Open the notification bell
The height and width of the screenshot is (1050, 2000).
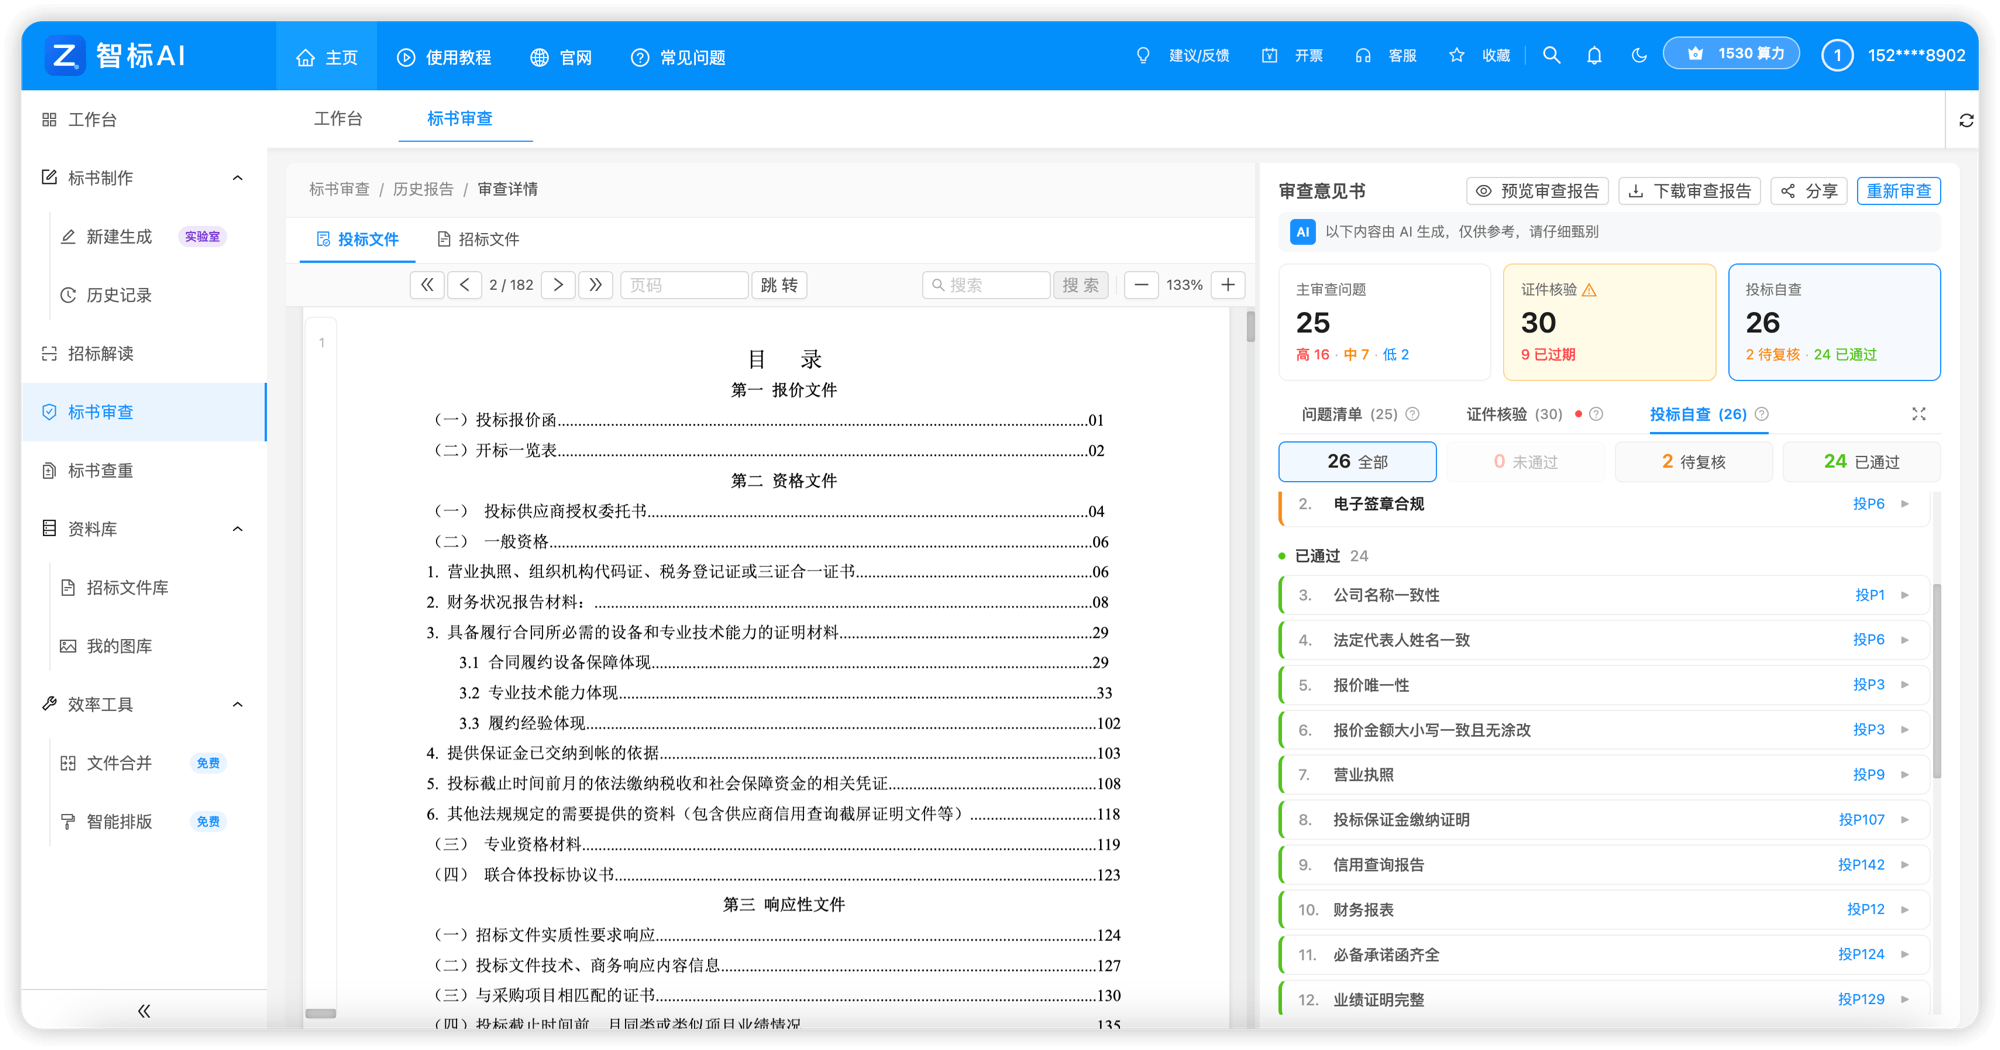1594,56
